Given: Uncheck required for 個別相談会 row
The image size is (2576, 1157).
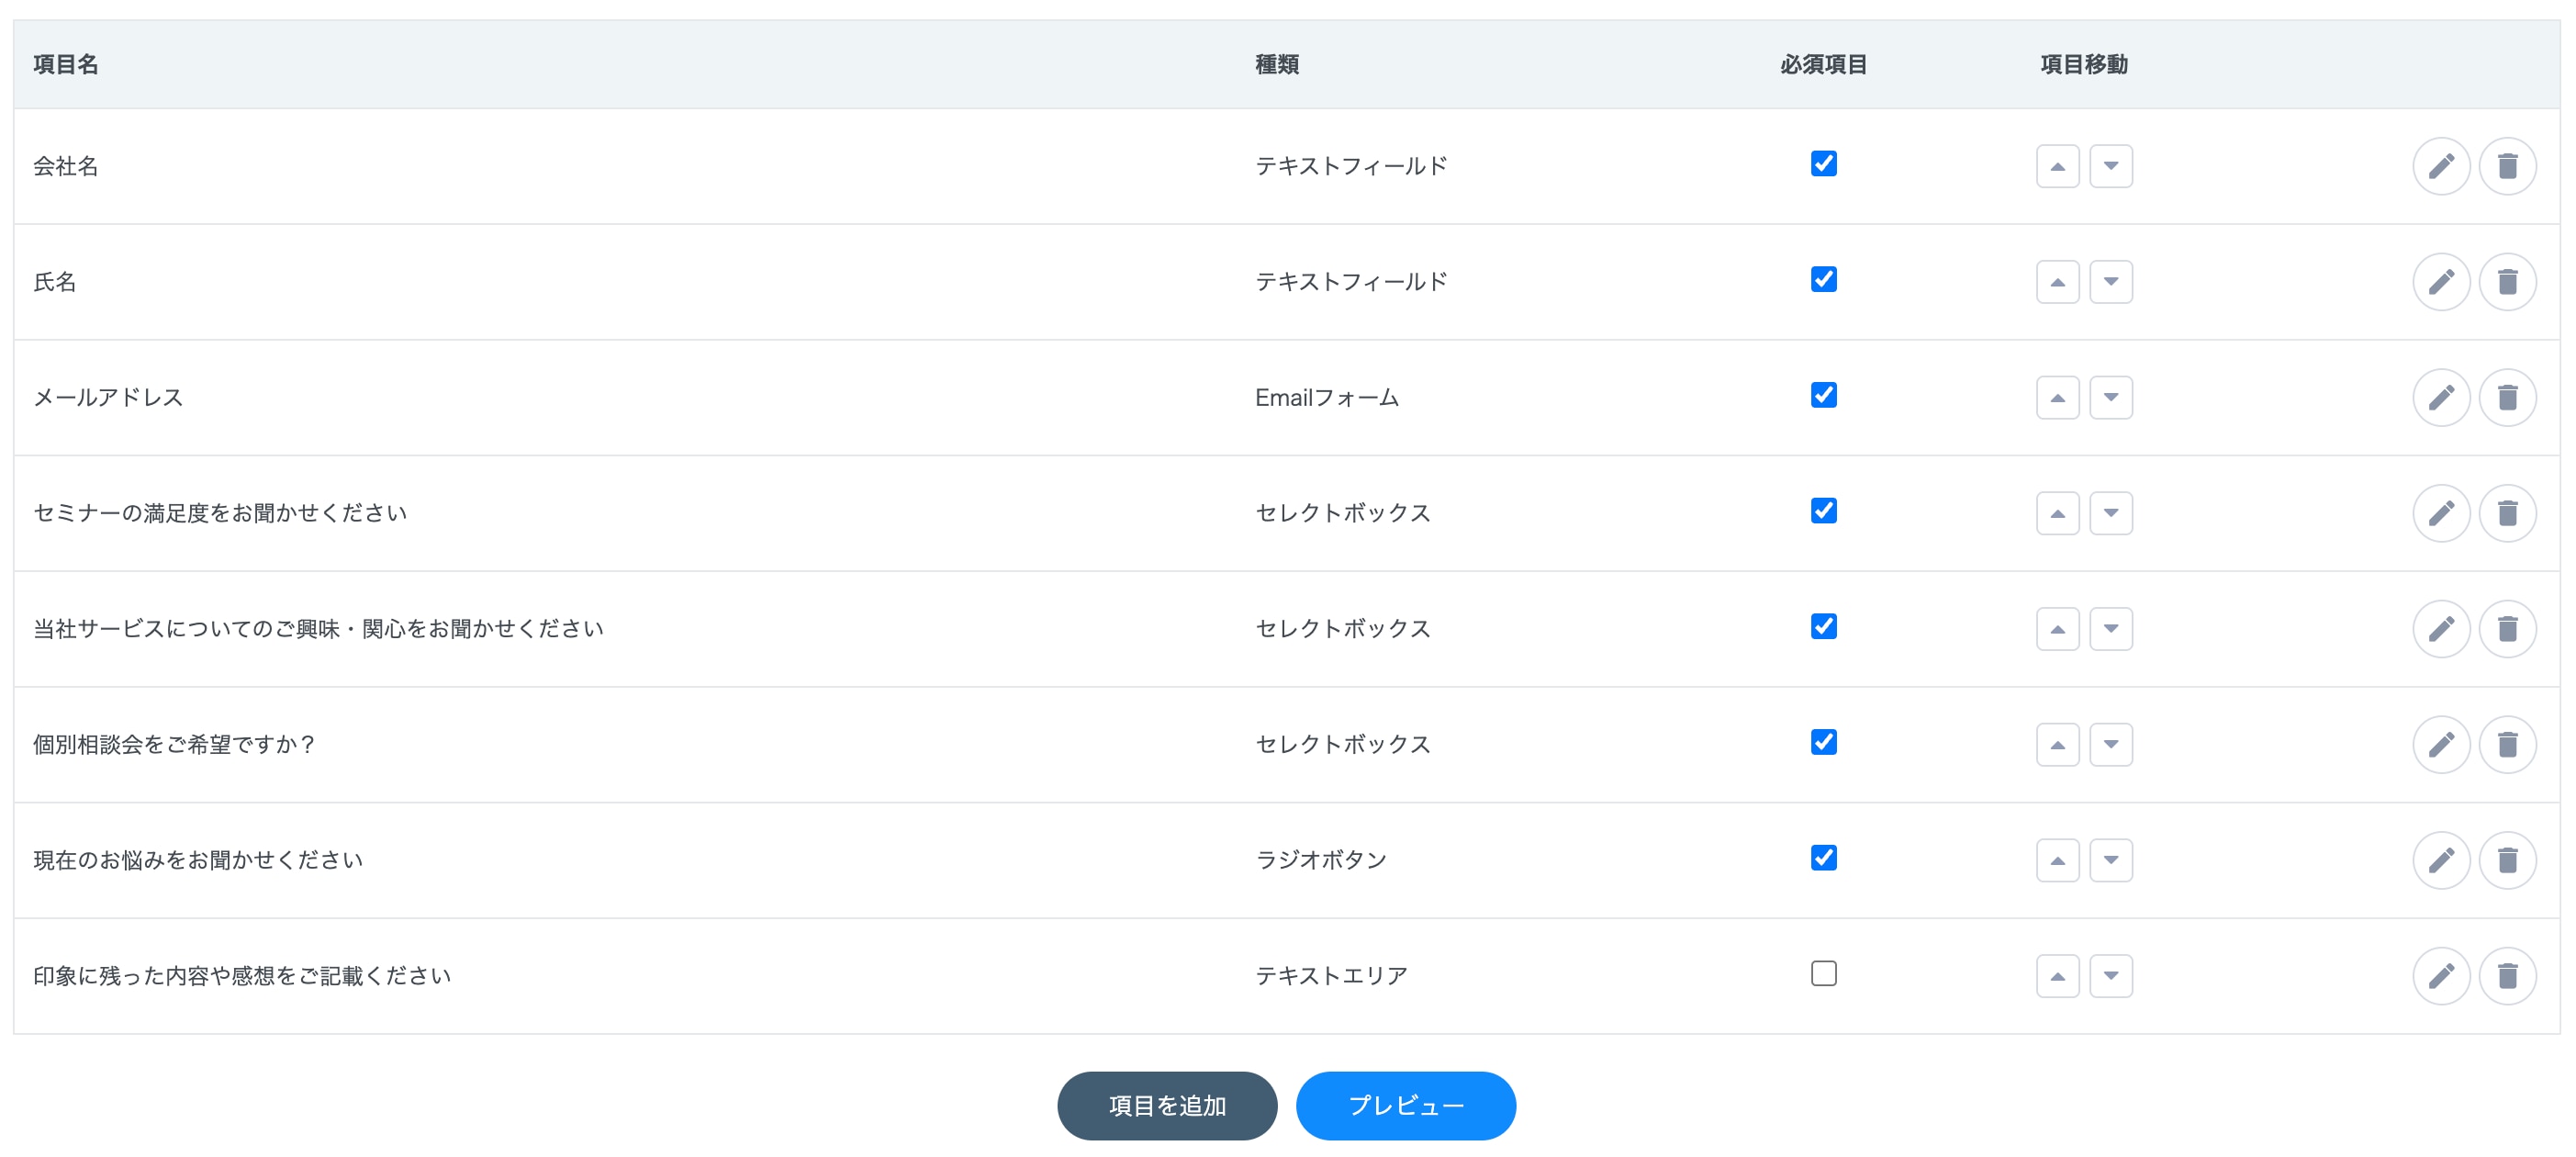Looking at the screenshot, I should pyautogui.click(x=1823, y=742).
